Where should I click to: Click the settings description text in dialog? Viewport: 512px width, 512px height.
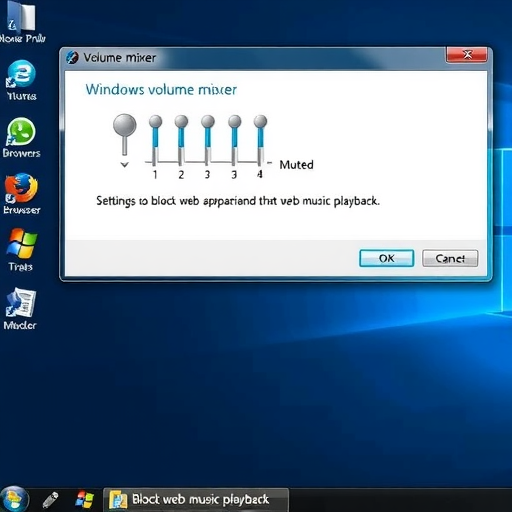pos(238,201)
